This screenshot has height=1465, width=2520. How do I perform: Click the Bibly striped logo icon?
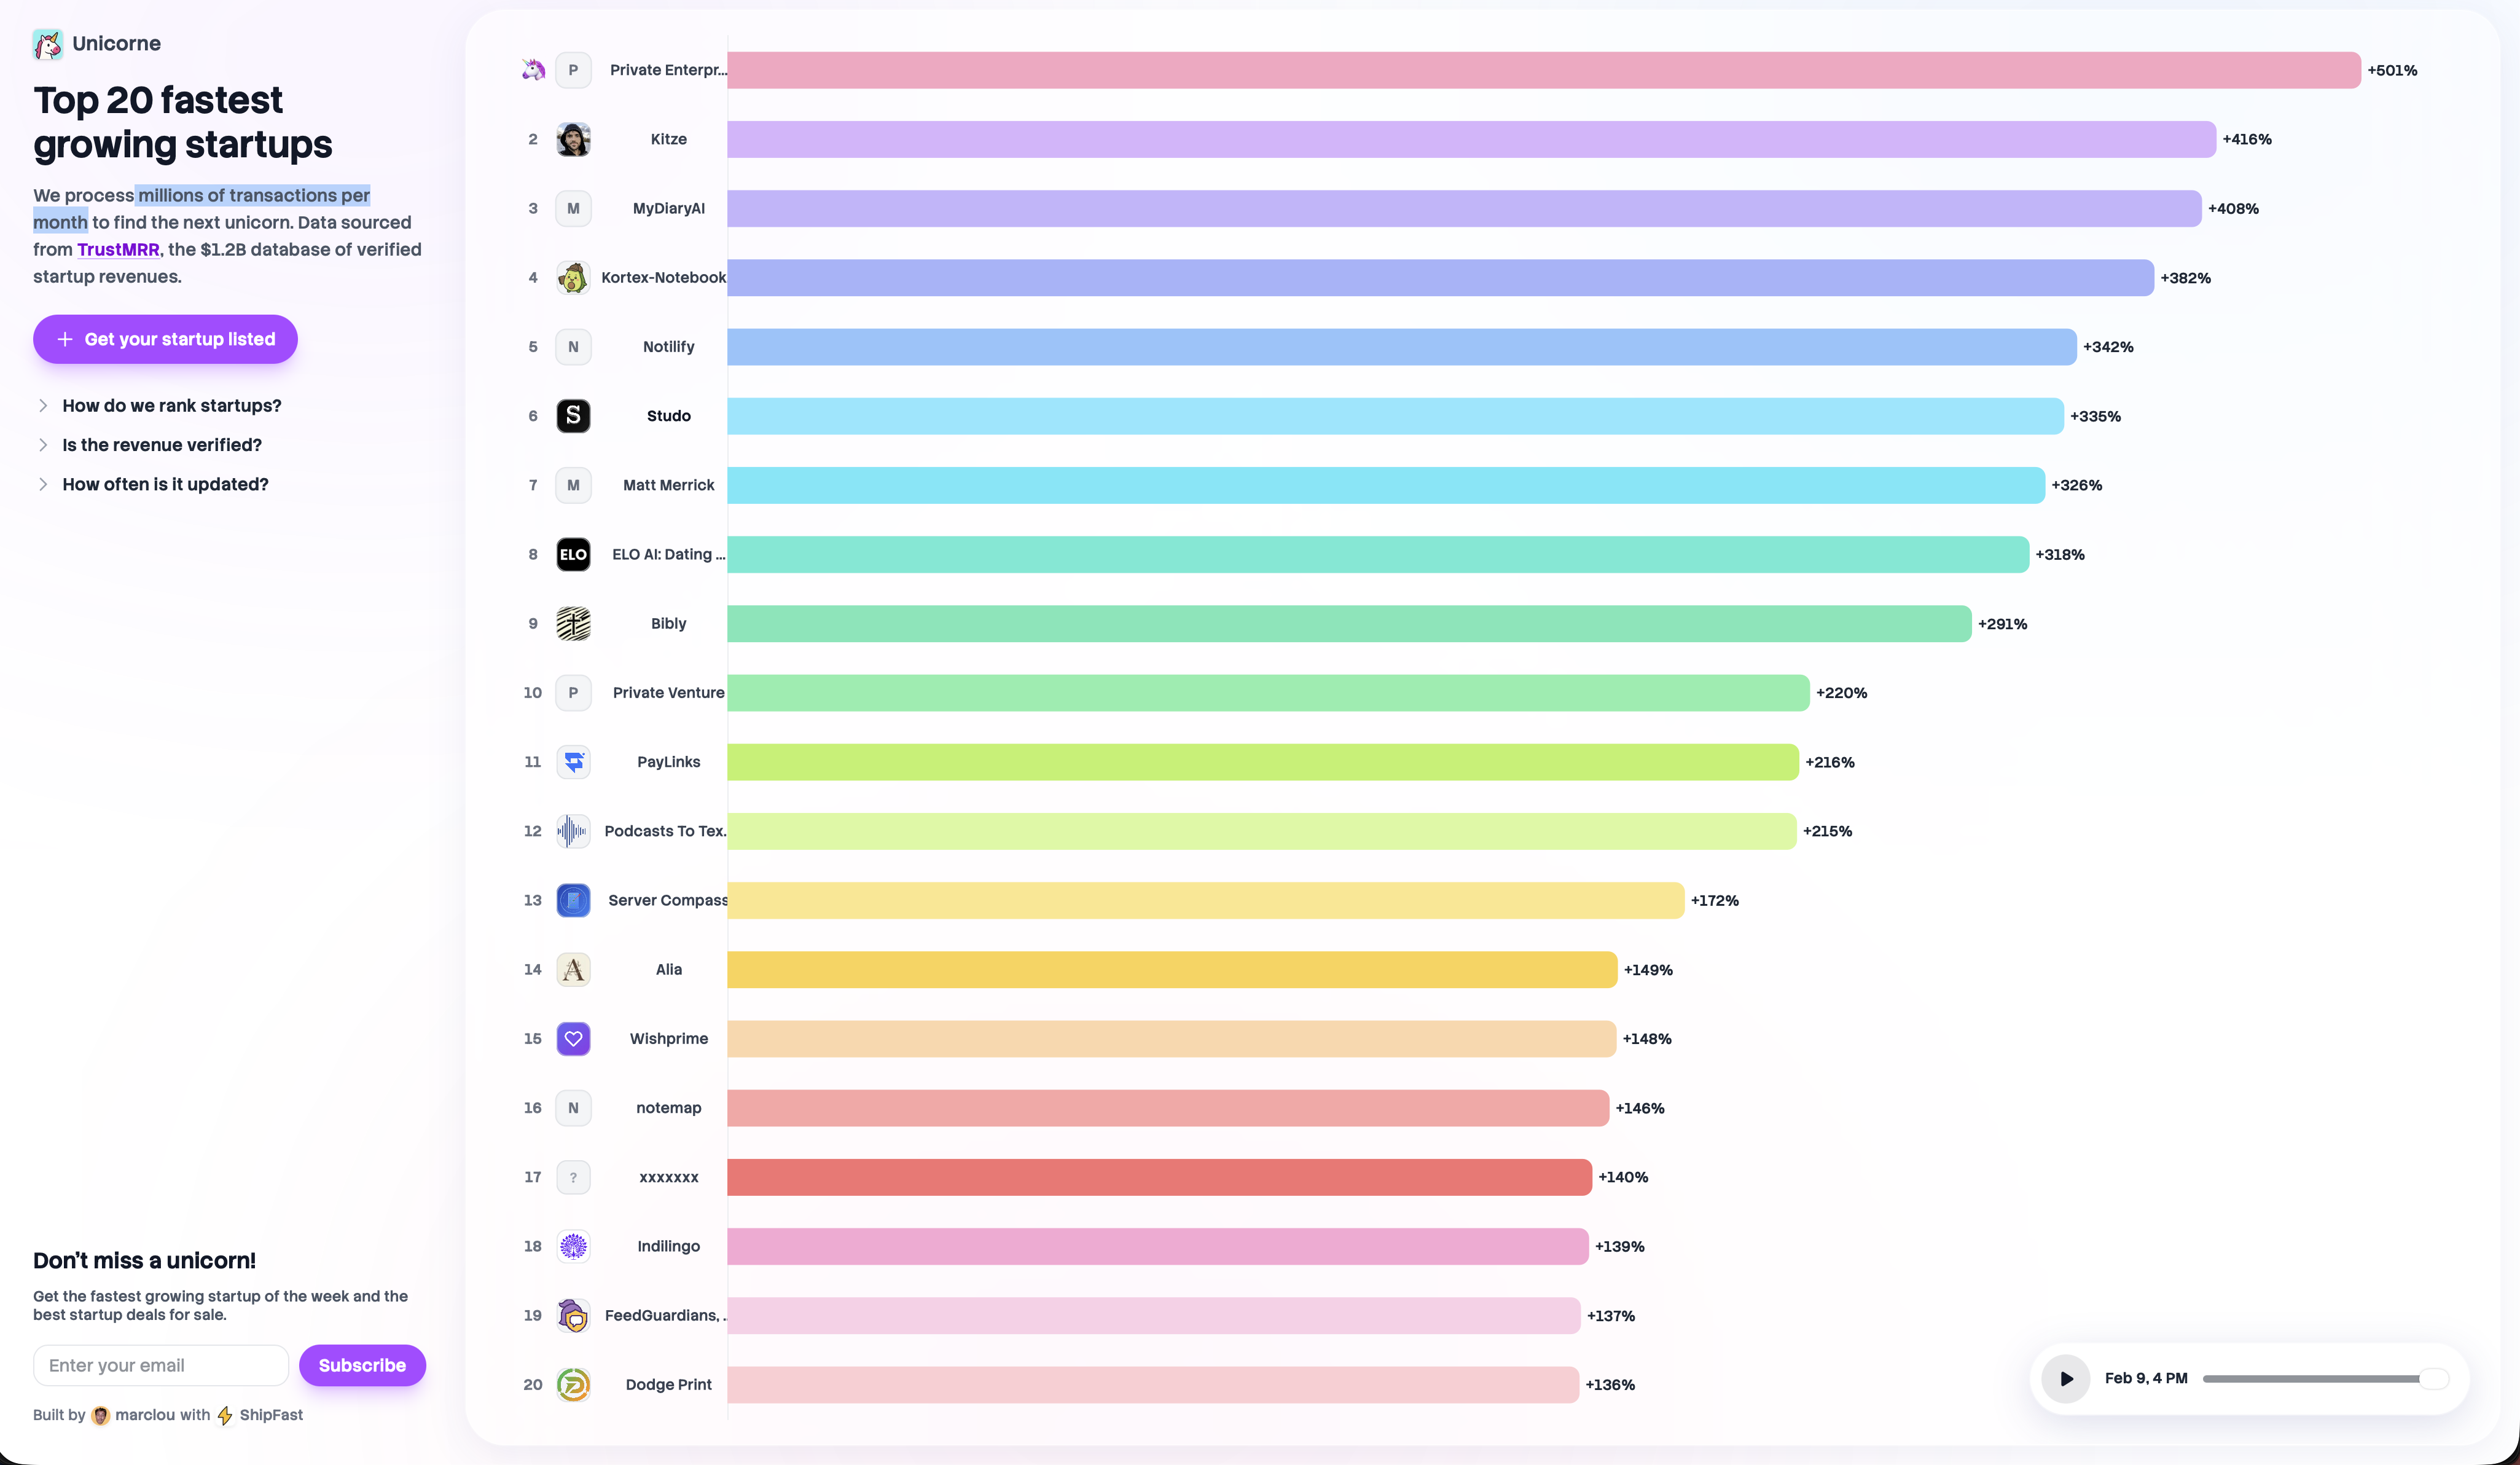coord(573,624)
